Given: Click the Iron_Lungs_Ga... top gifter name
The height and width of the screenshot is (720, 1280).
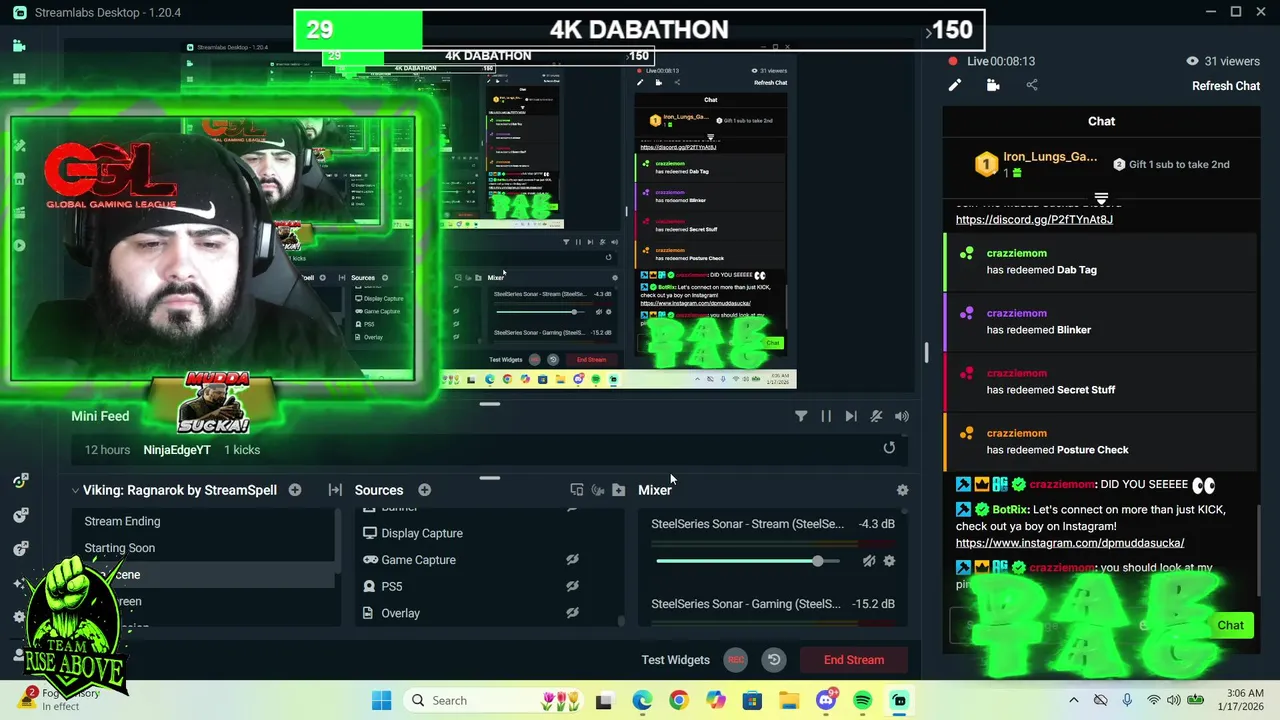Looking at the screenshot, I should [x=1050, y=157].
